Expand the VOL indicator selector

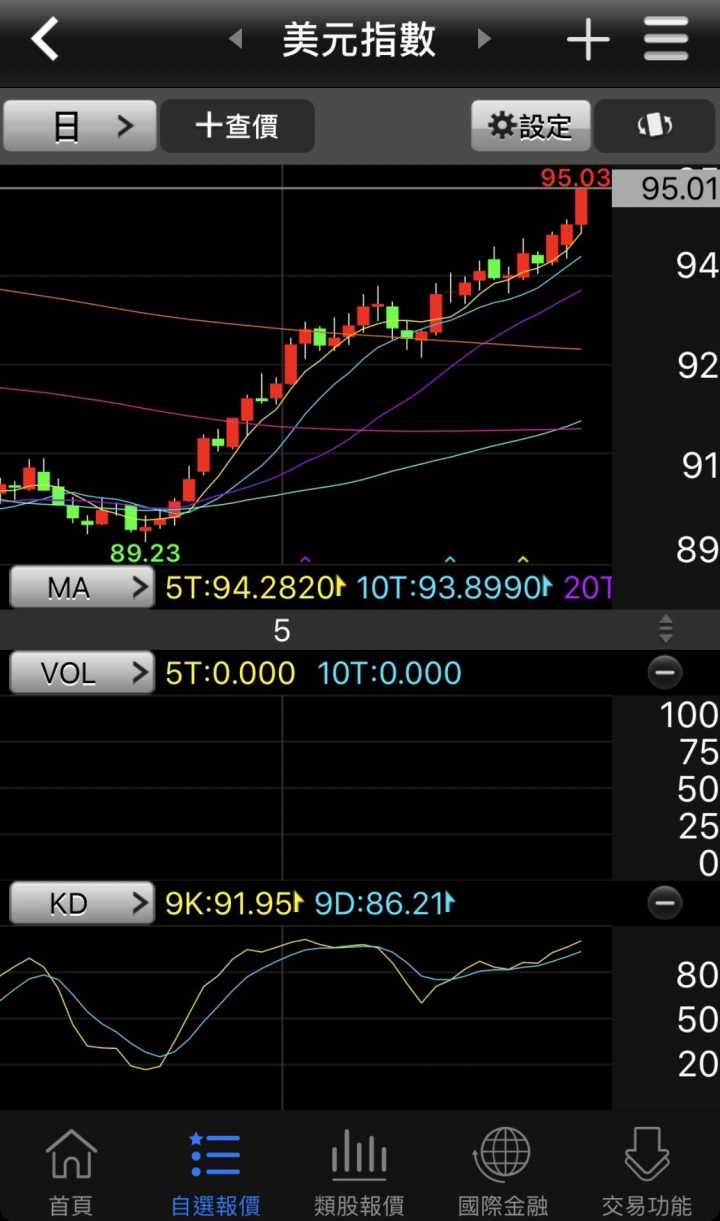point(82,673)
